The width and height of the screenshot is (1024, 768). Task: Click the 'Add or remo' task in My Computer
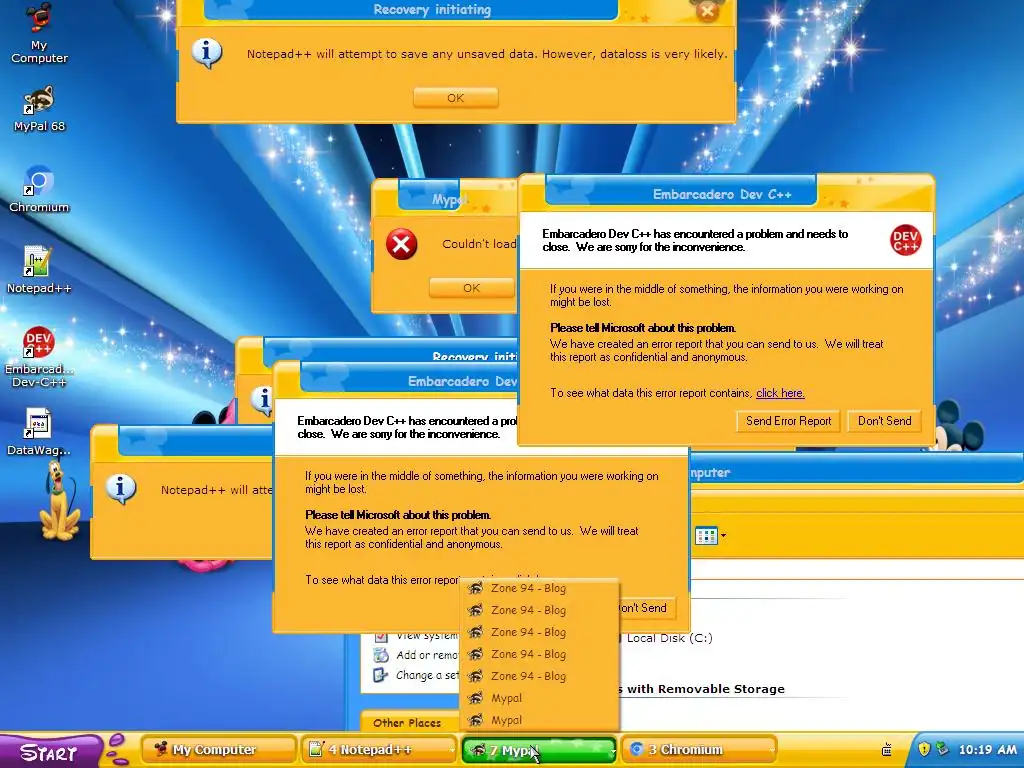coord(416,655)
